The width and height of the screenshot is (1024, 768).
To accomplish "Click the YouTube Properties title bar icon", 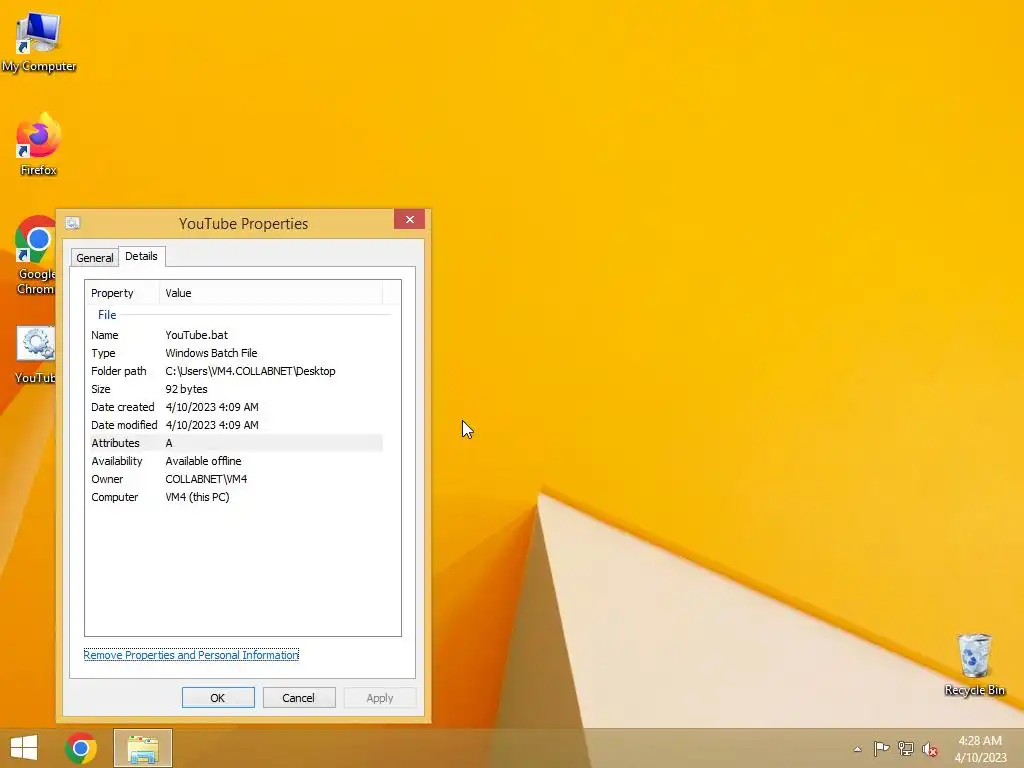I will coord(72,223).
